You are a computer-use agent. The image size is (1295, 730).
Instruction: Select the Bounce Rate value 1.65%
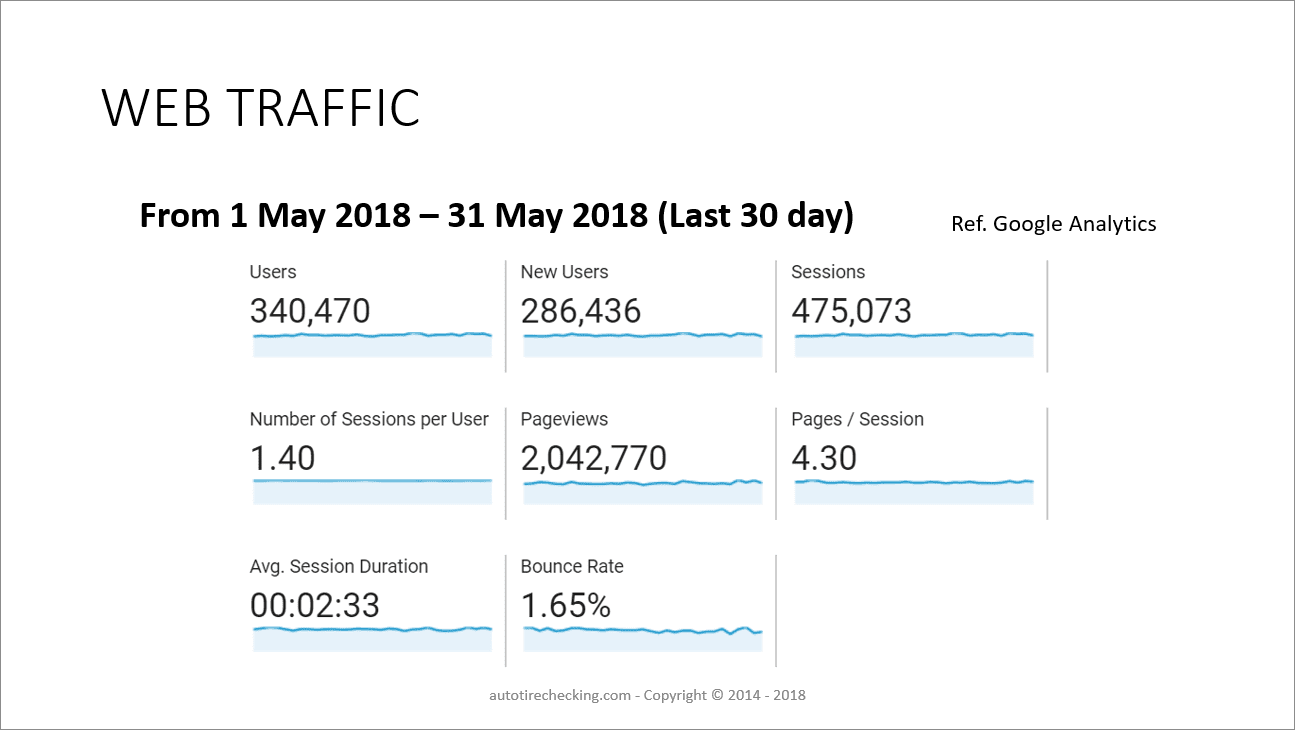pos(566,605)
